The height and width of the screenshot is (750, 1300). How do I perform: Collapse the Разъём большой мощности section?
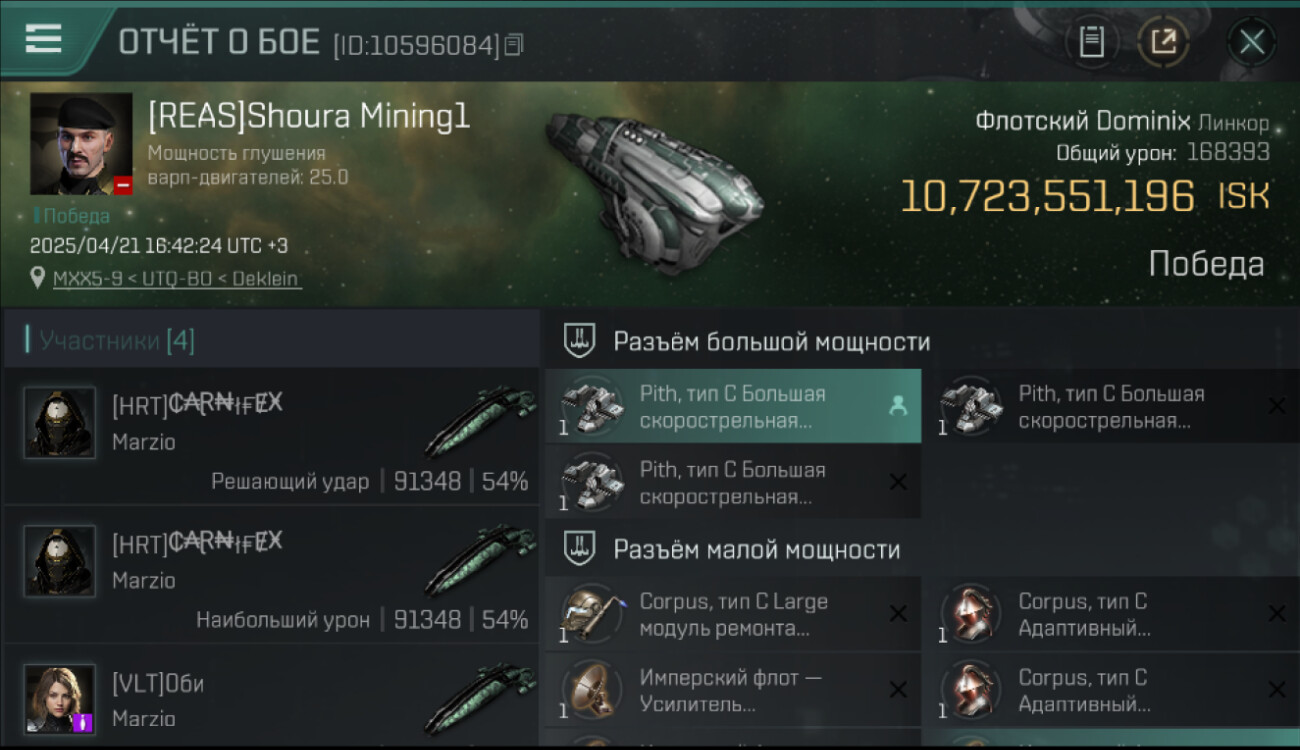(x=920, y=341)
